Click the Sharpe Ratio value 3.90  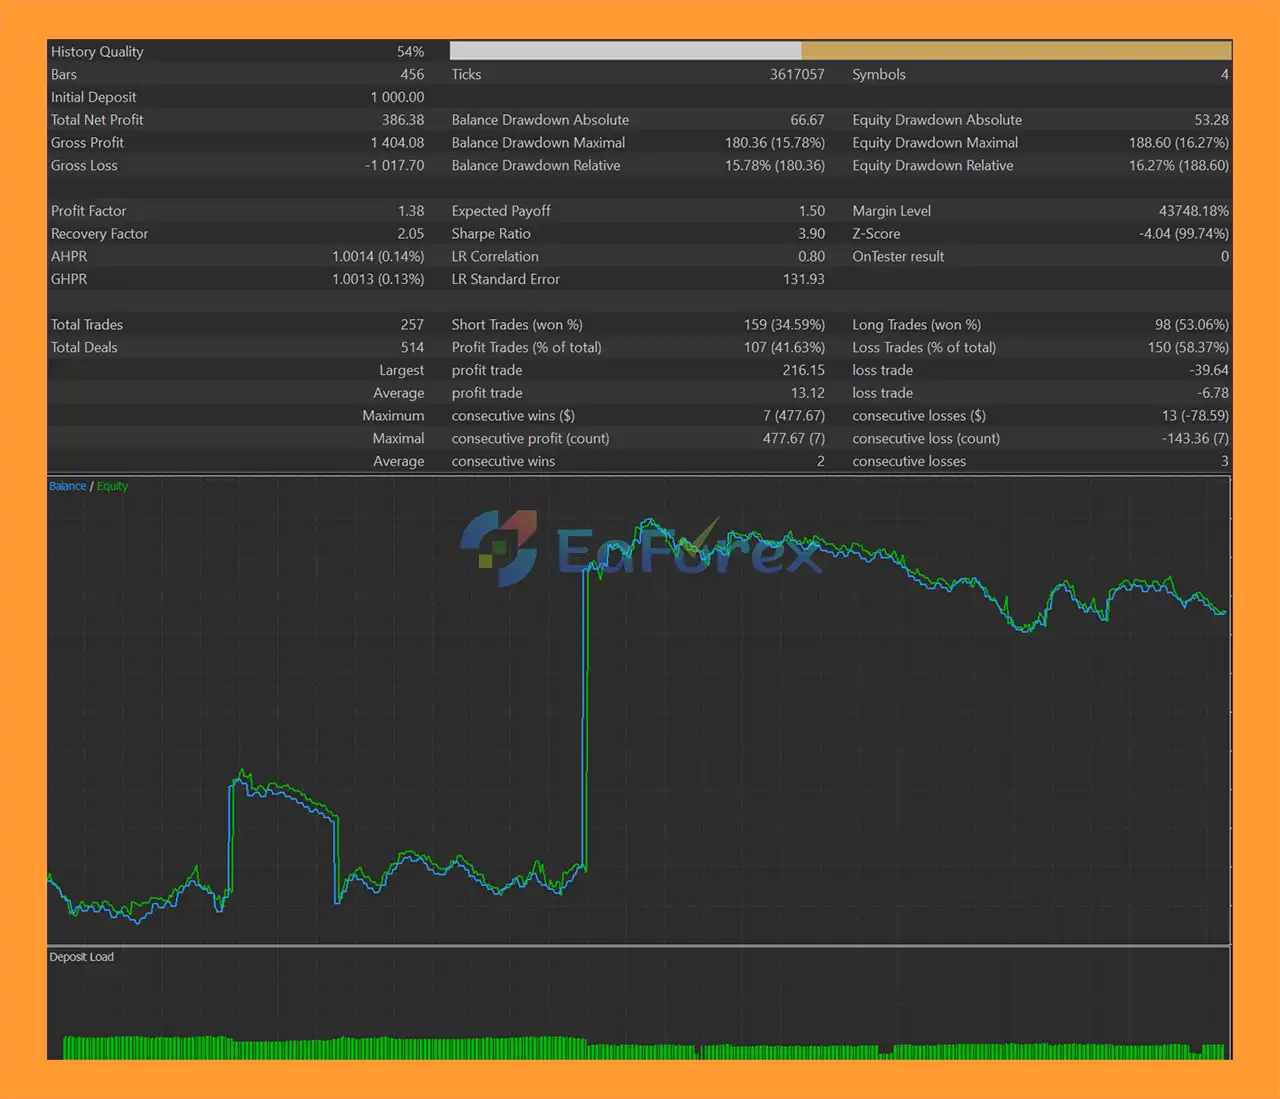(811, 234)
